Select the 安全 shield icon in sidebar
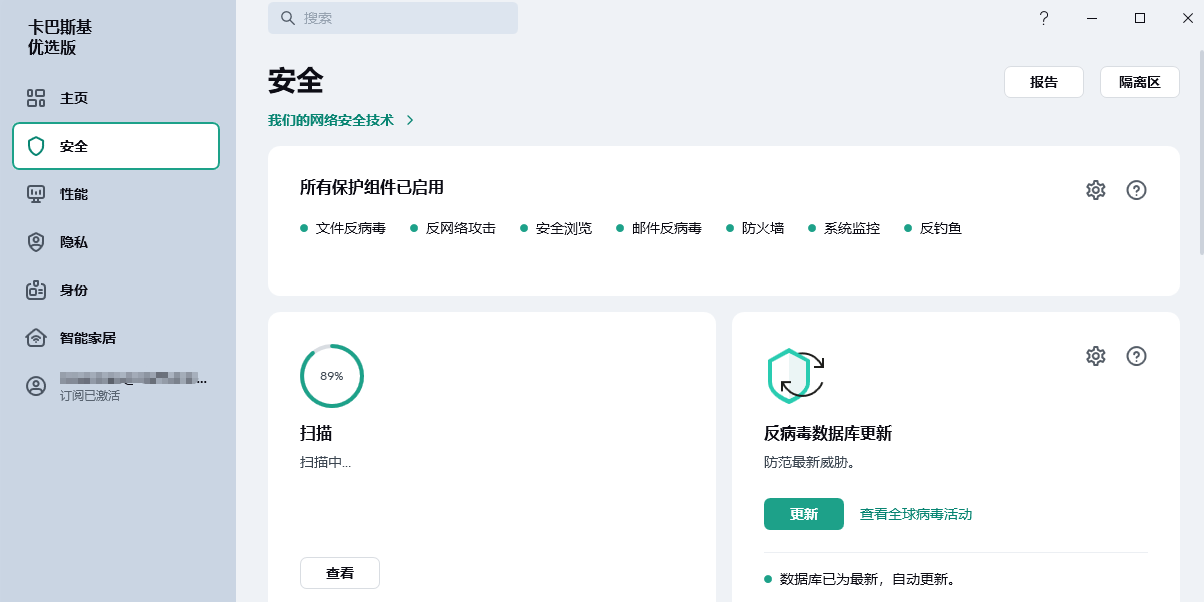 (x=36, y=146)
